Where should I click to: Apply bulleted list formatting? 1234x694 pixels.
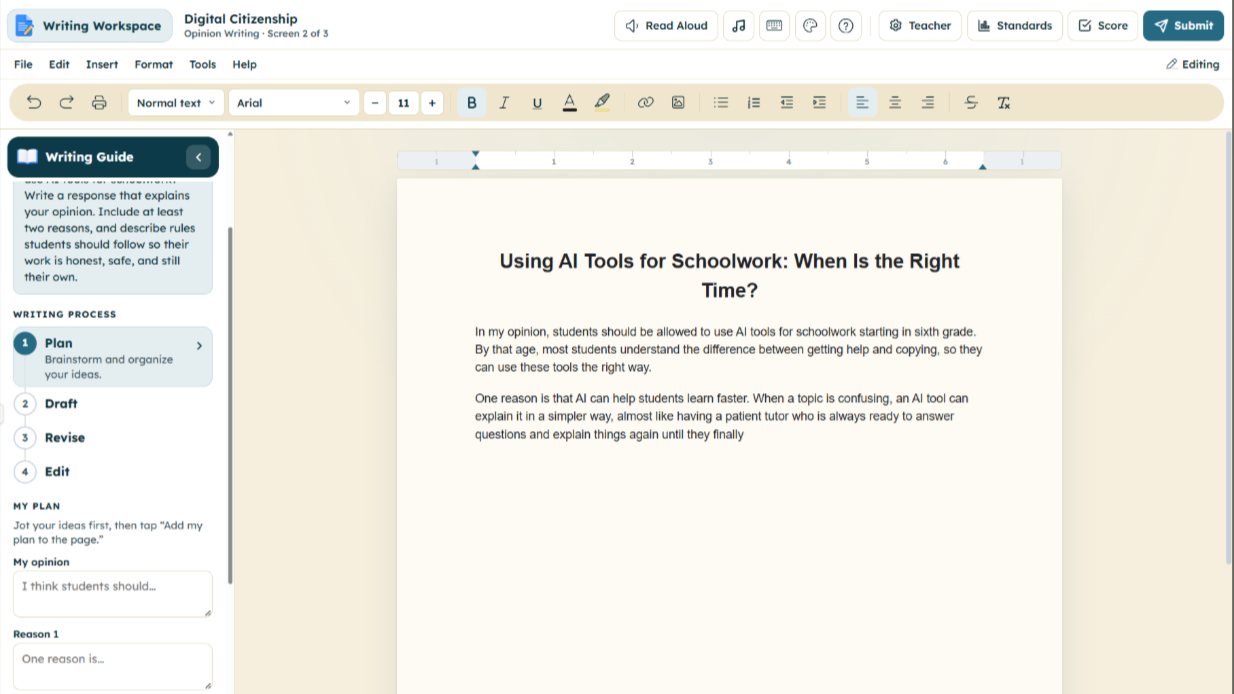pyautogui.click(x=721, y=102)
